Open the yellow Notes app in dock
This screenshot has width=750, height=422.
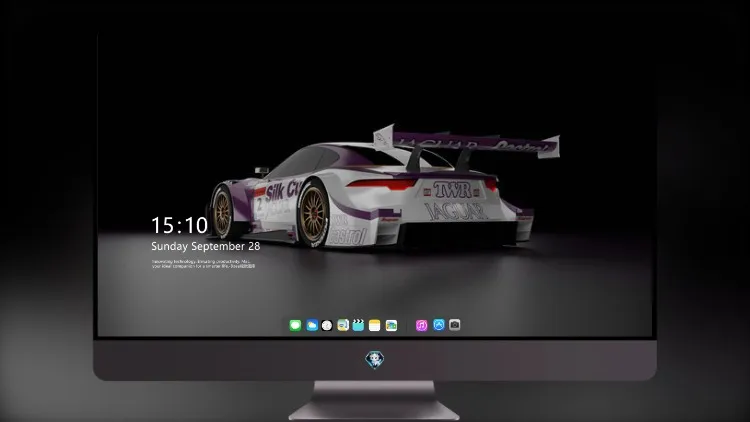[x=375, y=325]
